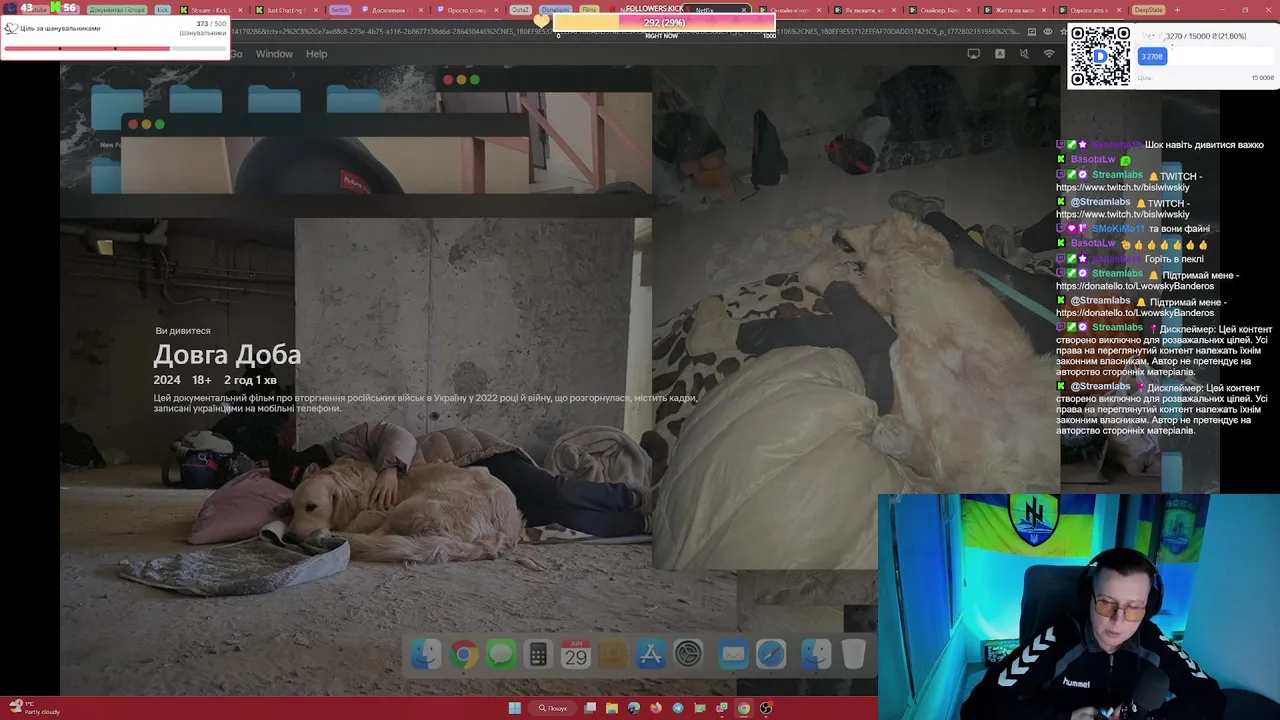Click the film title 'Довга Доба'
Screen dimensions: 1280x720
[x=227, y=355]
